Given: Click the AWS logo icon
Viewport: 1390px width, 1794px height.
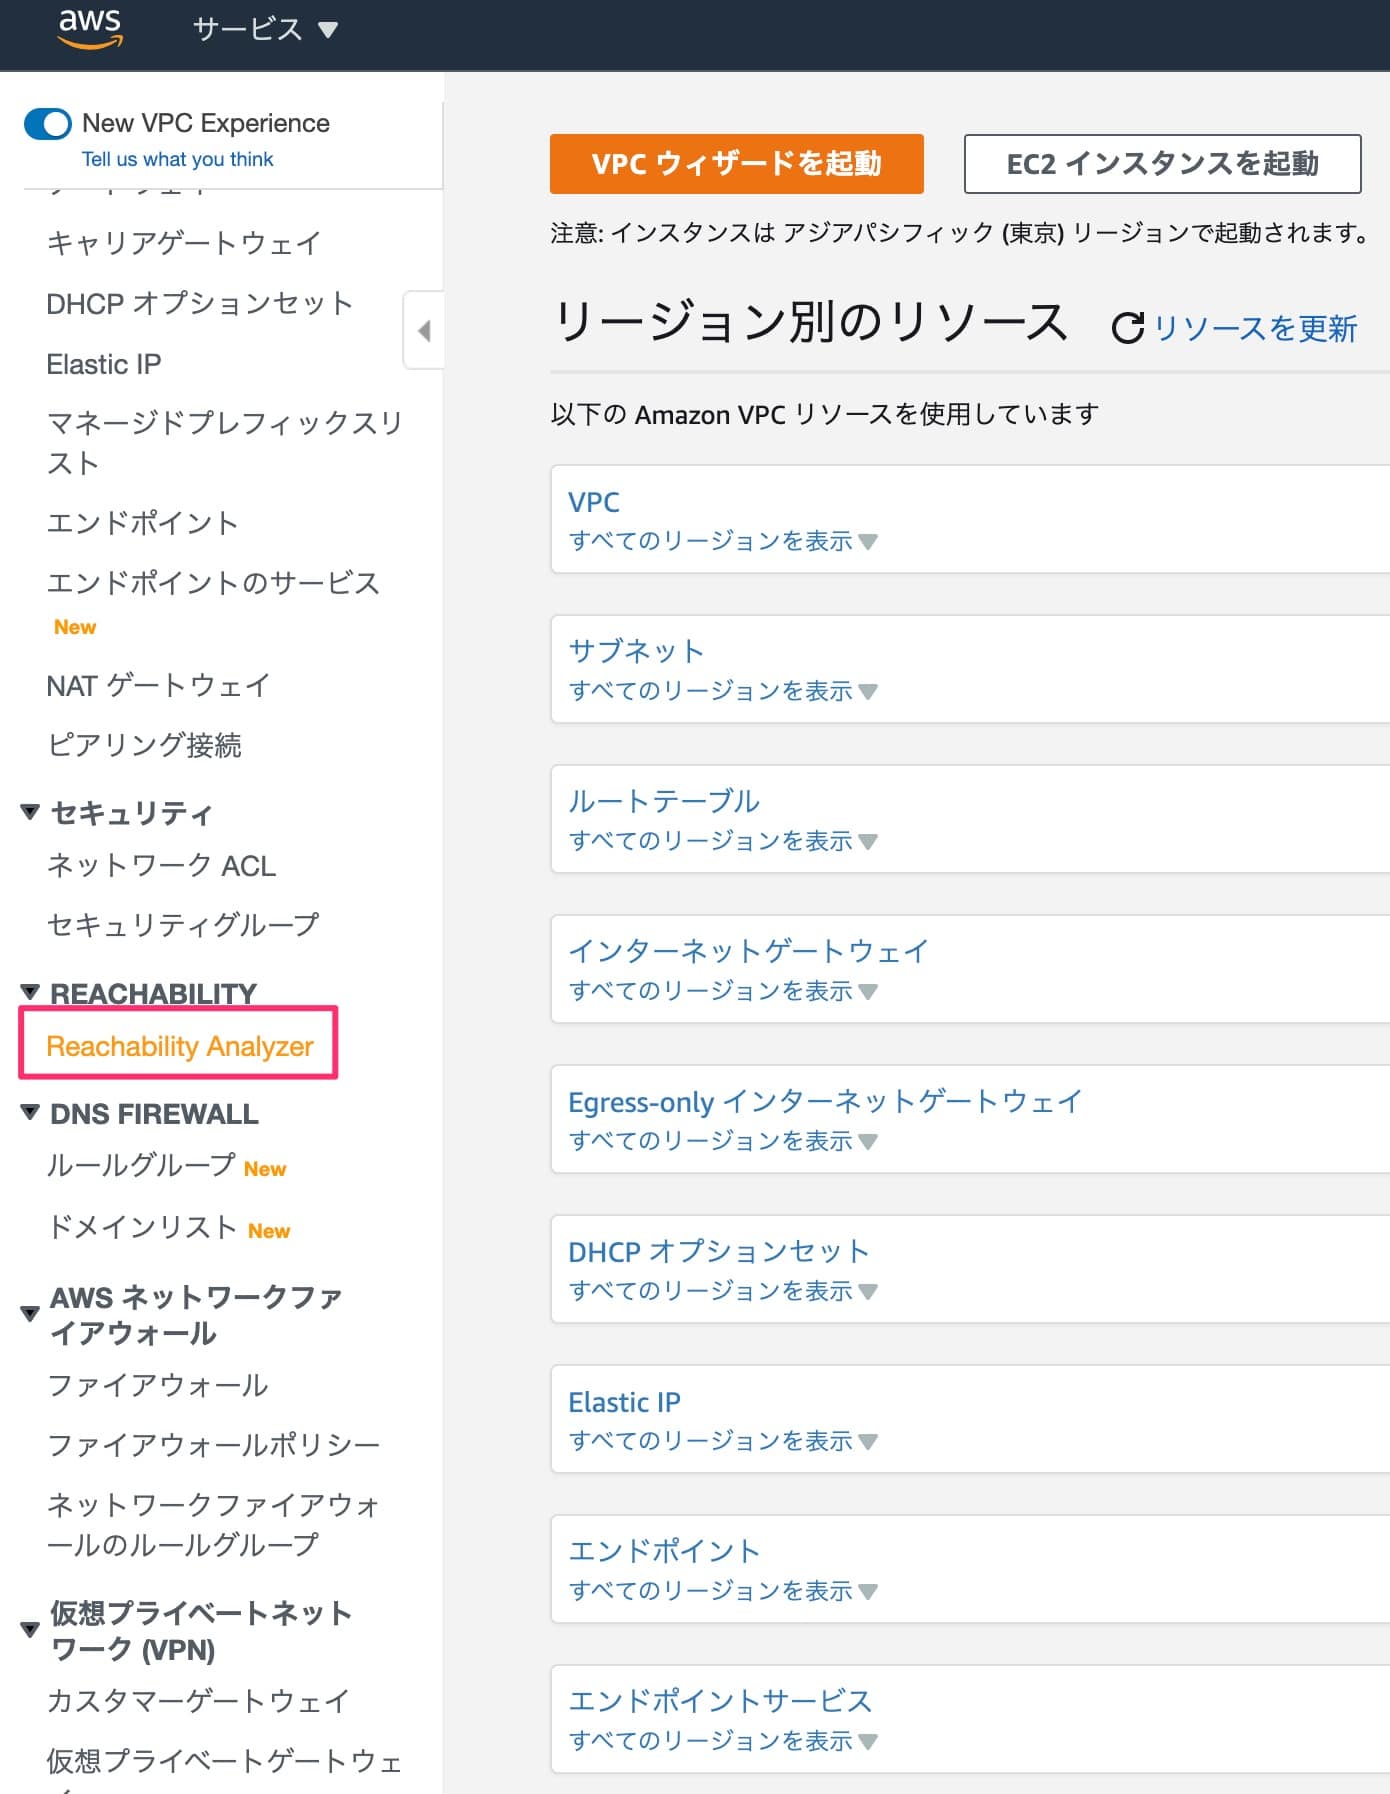Looking at the screenshot, I should coord(90,29).
